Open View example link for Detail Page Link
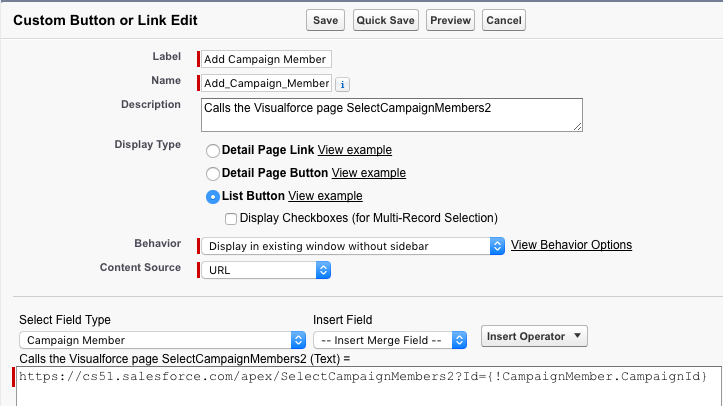723x406 pixels. [x=354, y=150]
